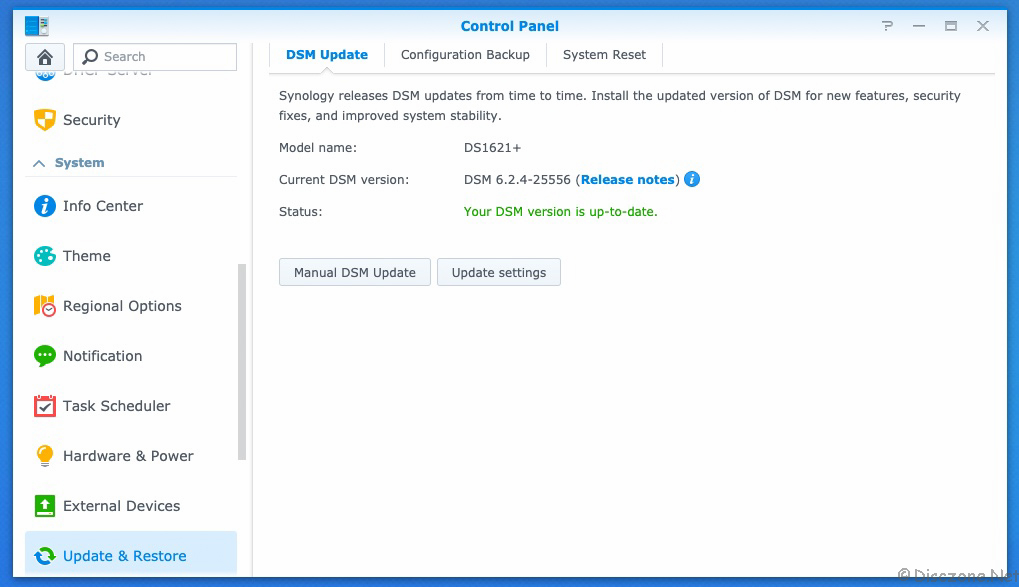Click the Control Panel window title

click(x=510, y=26)
